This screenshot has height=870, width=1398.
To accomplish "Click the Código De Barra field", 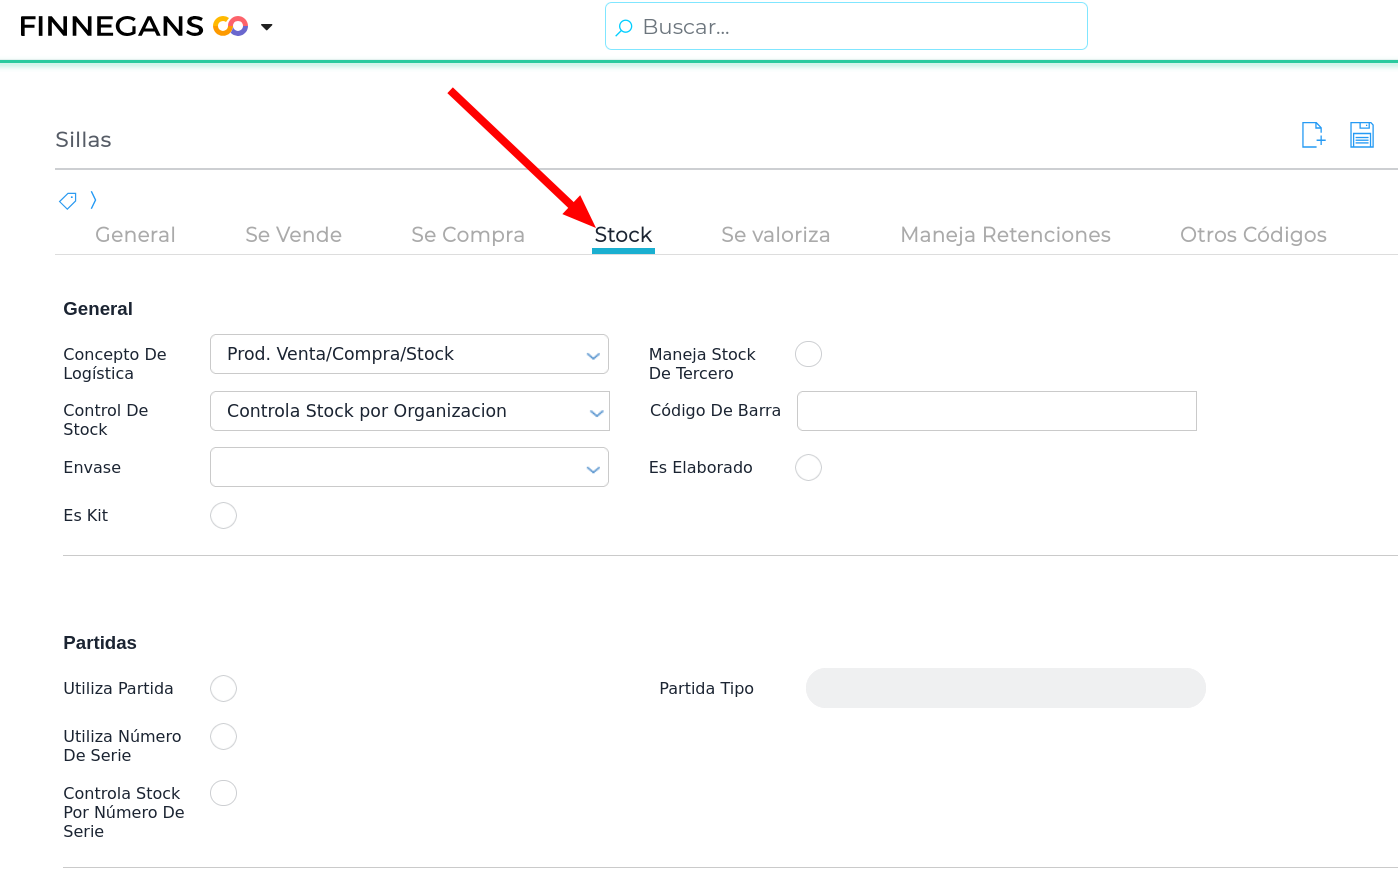I will (996, 411).
